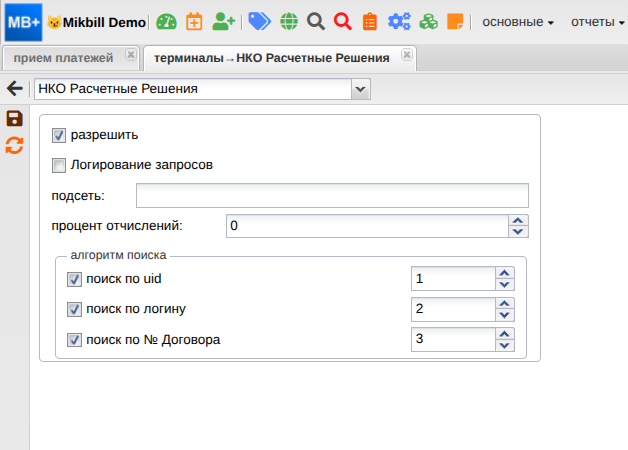Viewport: 628px width, 450px height.
Task: Toggle 'поиск по № Договора' checkbox
Action: [74, 340]
